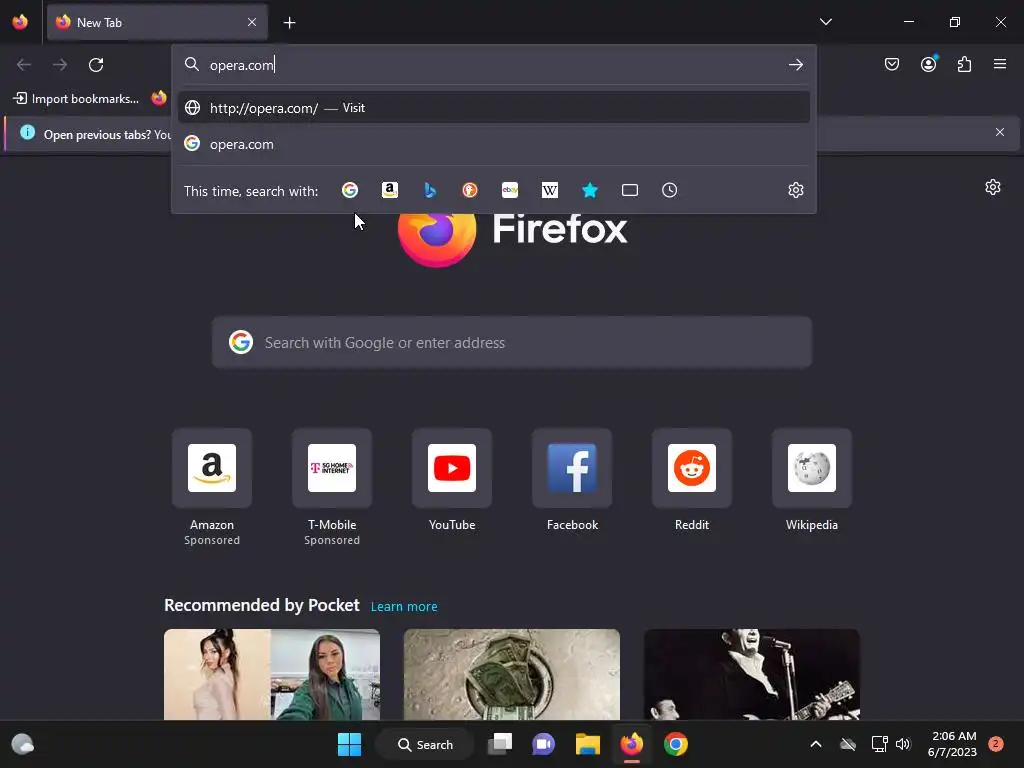Dismiss the Open previous tabs notification
The width and height of the screenshot is (1024, 768).
coord(1000,132)
